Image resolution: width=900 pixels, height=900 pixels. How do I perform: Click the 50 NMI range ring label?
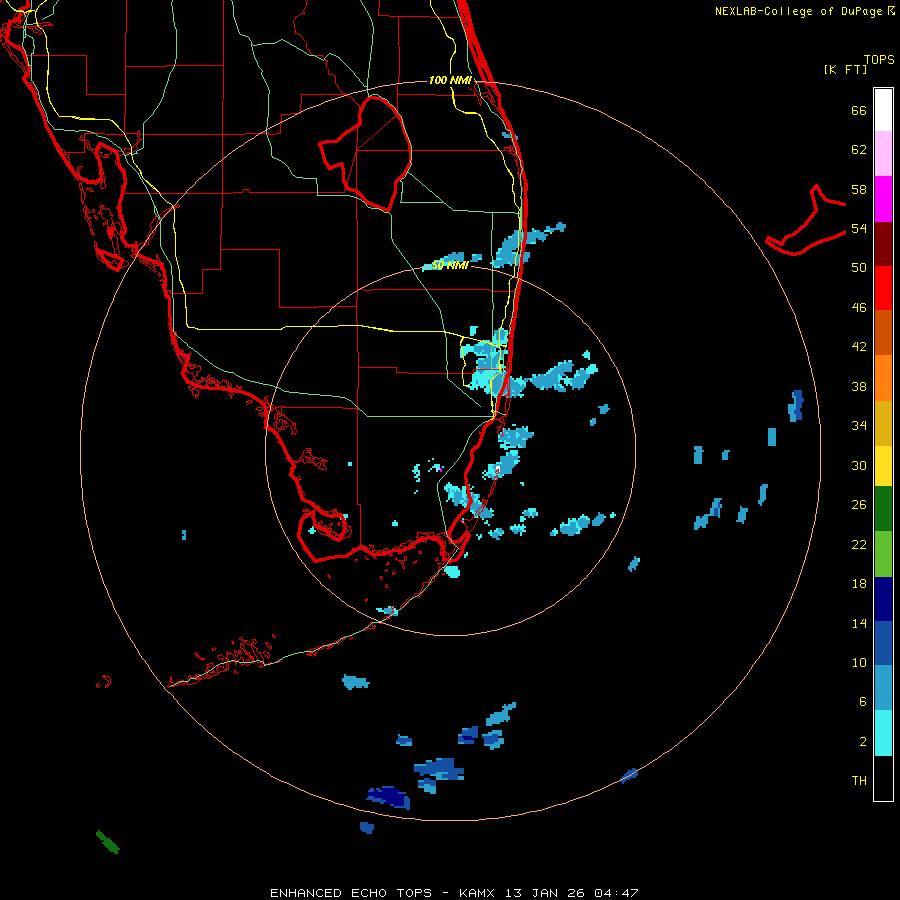click(x=449, y=265)
